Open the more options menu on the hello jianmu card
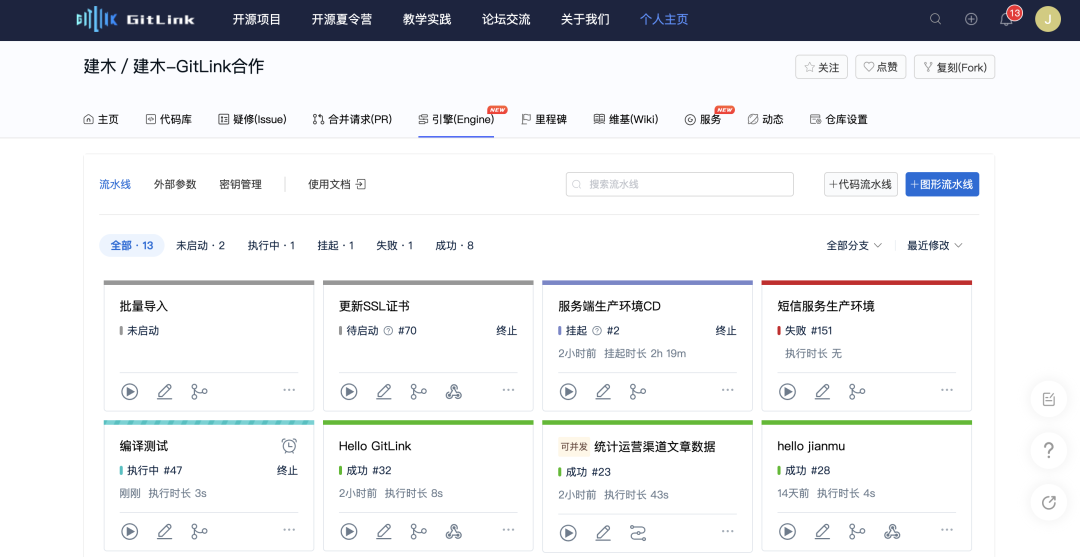Image resolution: width=1080 pixels, height=557 pixels. pyautogui.click(x=947, y=529)
